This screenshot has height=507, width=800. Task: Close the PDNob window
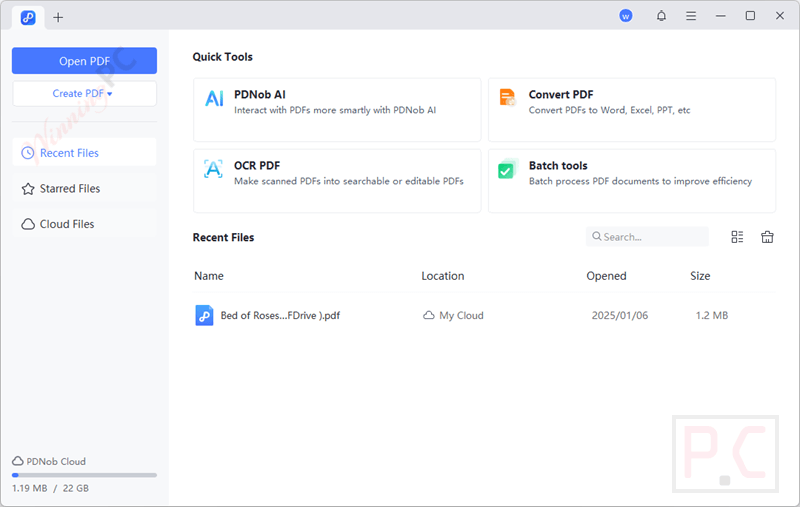click(780, 16)
